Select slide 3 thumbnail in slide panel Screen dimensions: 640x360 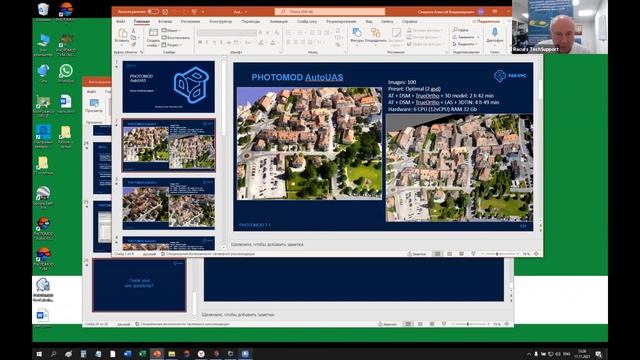pyautogui.click(x=169, y=204)
